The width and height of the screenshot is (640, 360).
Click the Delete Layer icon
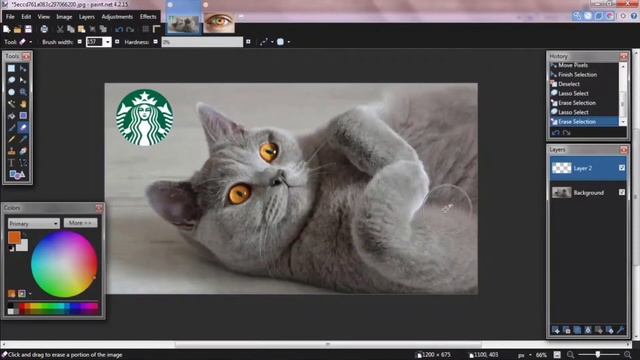pos(567,330)
